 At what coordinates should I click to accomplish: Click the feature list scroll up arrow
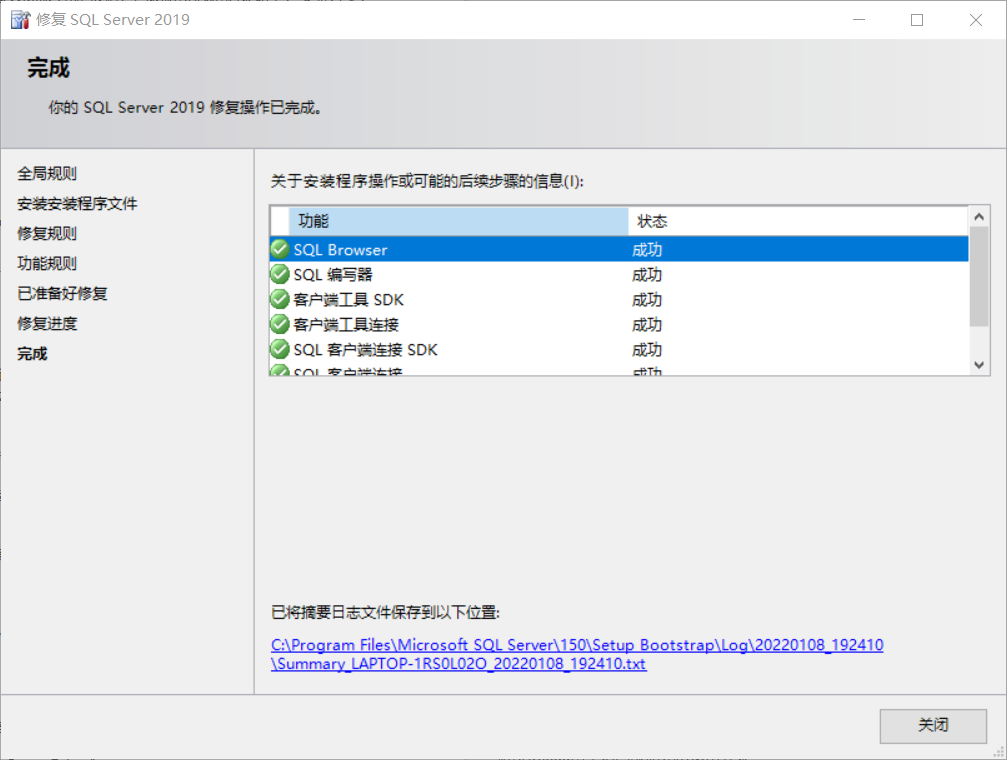pos(979,217)
